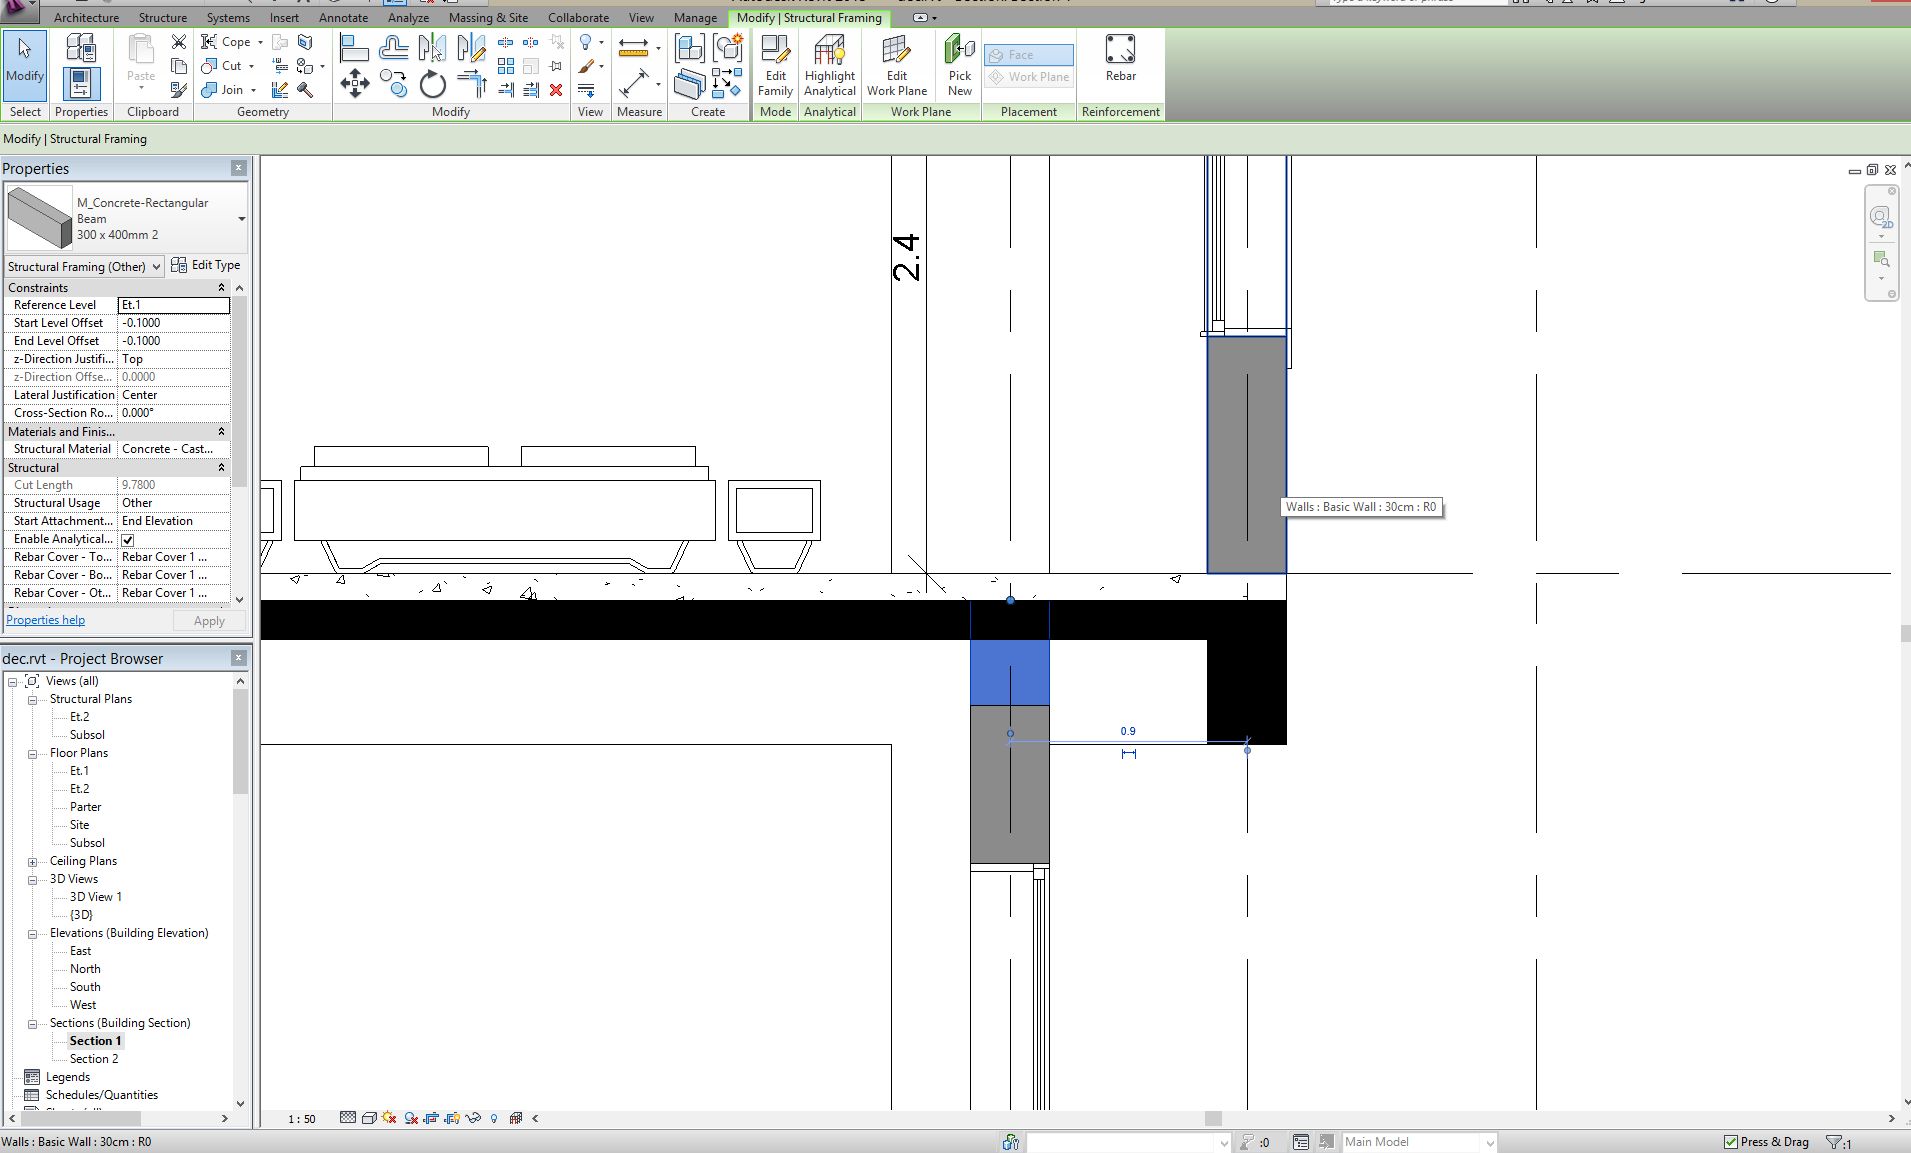Switch to the Architecture ribbon tab

tap(86, 17)
